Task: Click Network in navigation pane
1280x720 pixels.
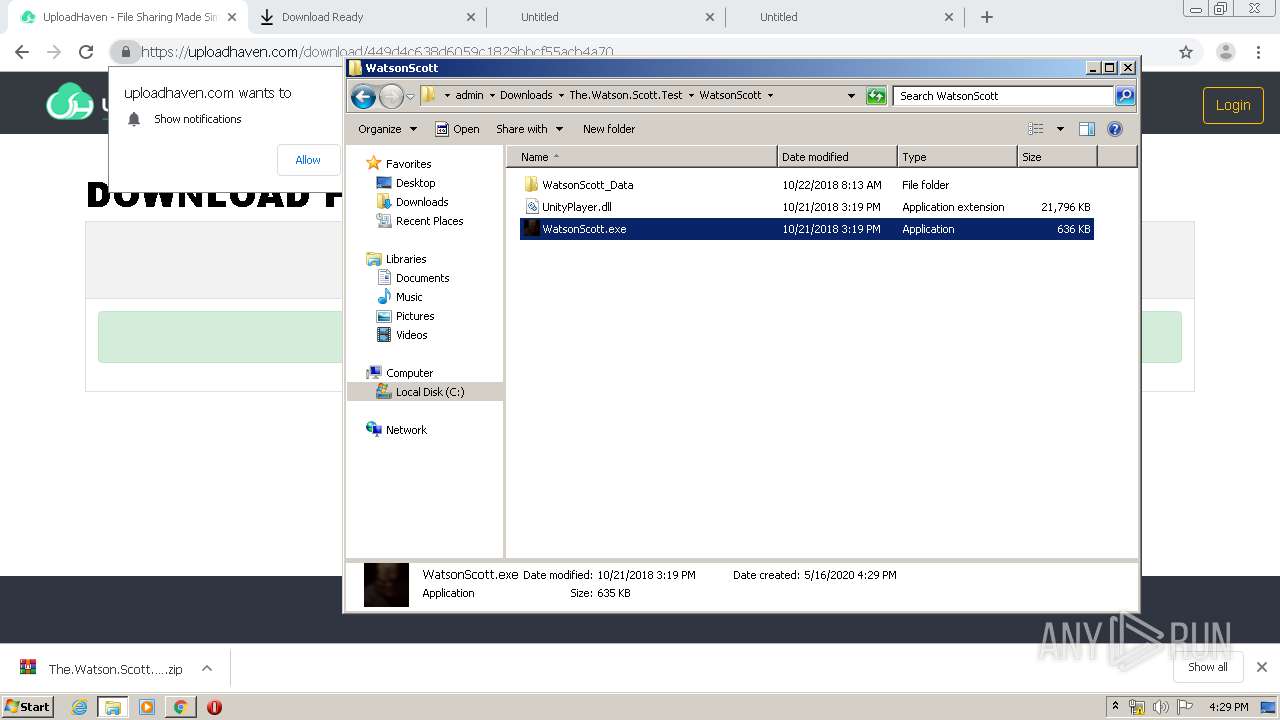Action: [406, 430]
